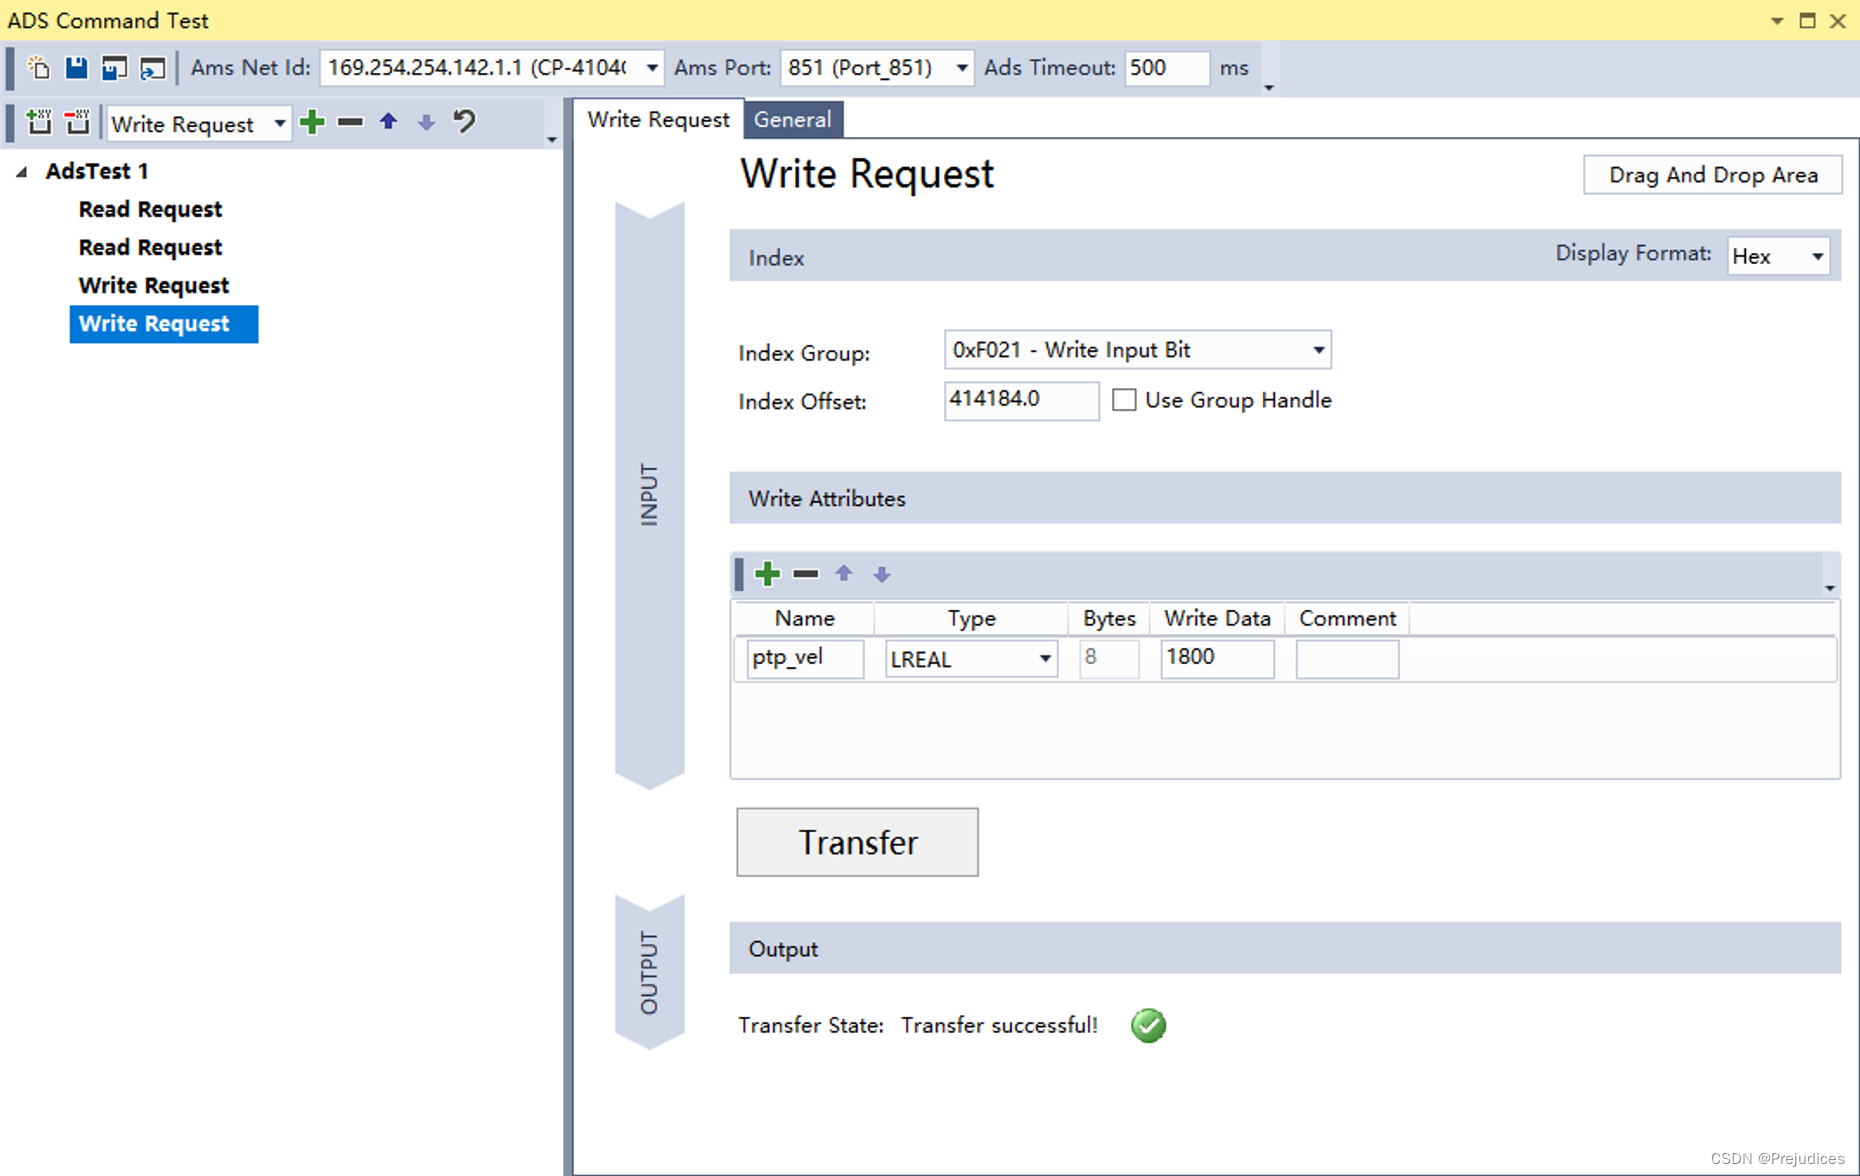Screen dimensions: 1860x1176
Task: Maximize the ADS Command Test window
Action: pos(1807,20)
